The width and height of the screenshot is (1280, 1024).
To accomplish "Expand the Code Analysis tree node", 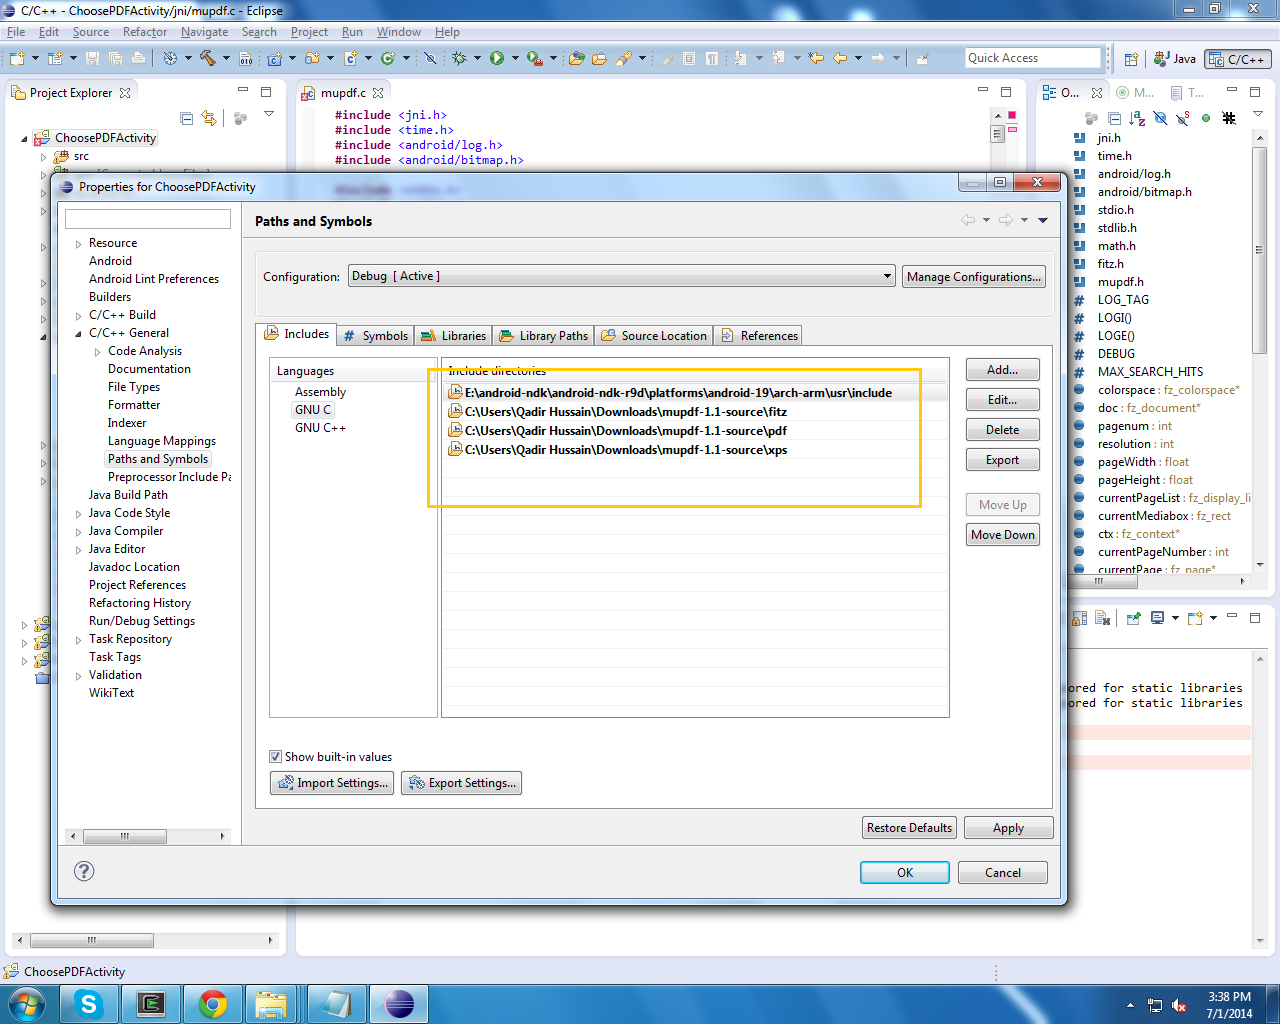I will pyautogui.click(x=98, y=352).
